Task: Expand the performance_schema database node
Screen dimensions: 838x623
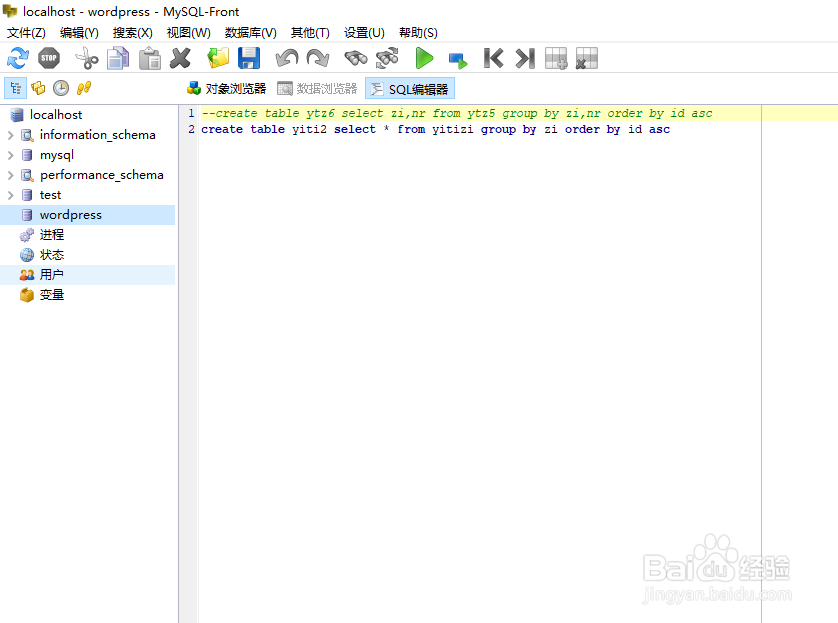Action: (x=10, y=175)
